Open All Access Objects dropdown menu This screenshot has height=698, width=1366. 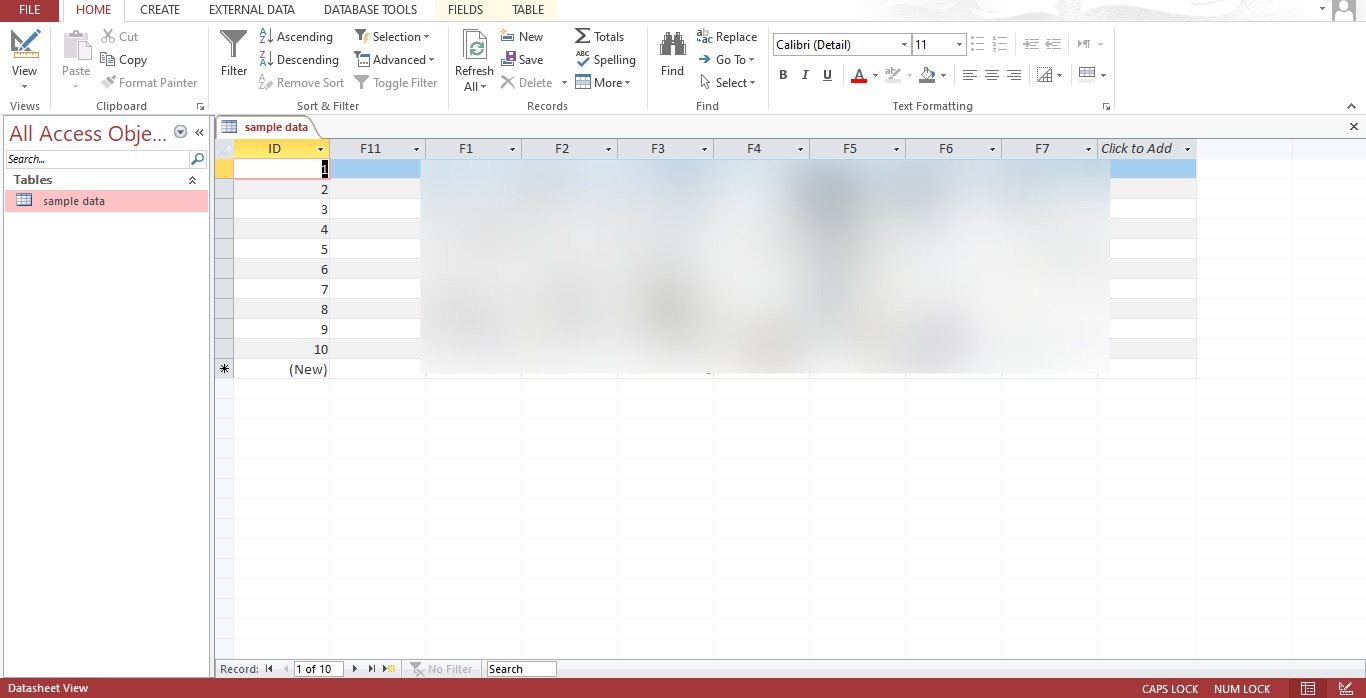coord(180,132)
